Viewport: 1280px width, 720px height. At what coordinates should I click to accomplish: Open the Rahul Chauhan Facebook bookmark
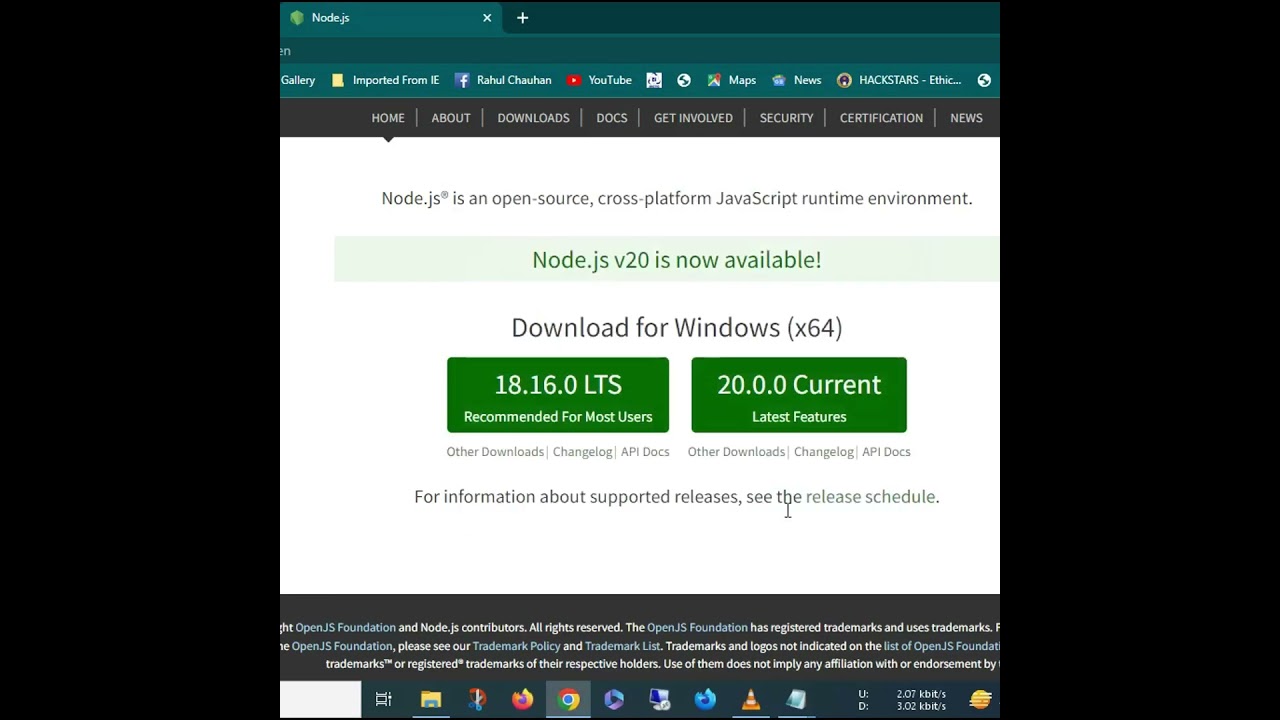[503, 80]
